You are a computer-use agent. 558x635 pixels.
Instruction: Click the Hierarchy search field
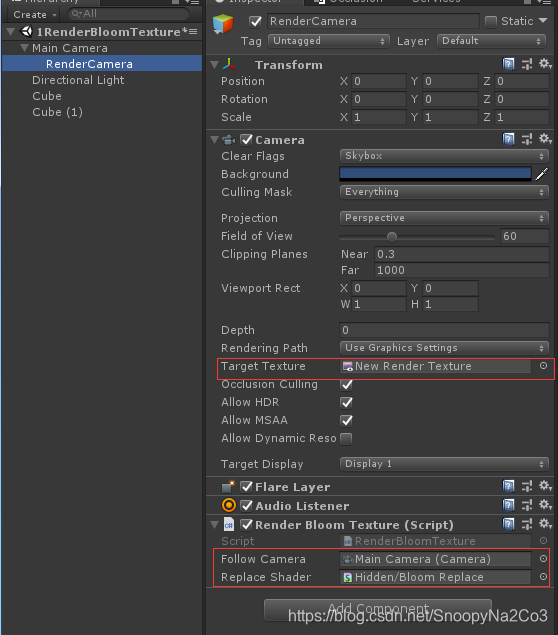[x=128, y=14]
